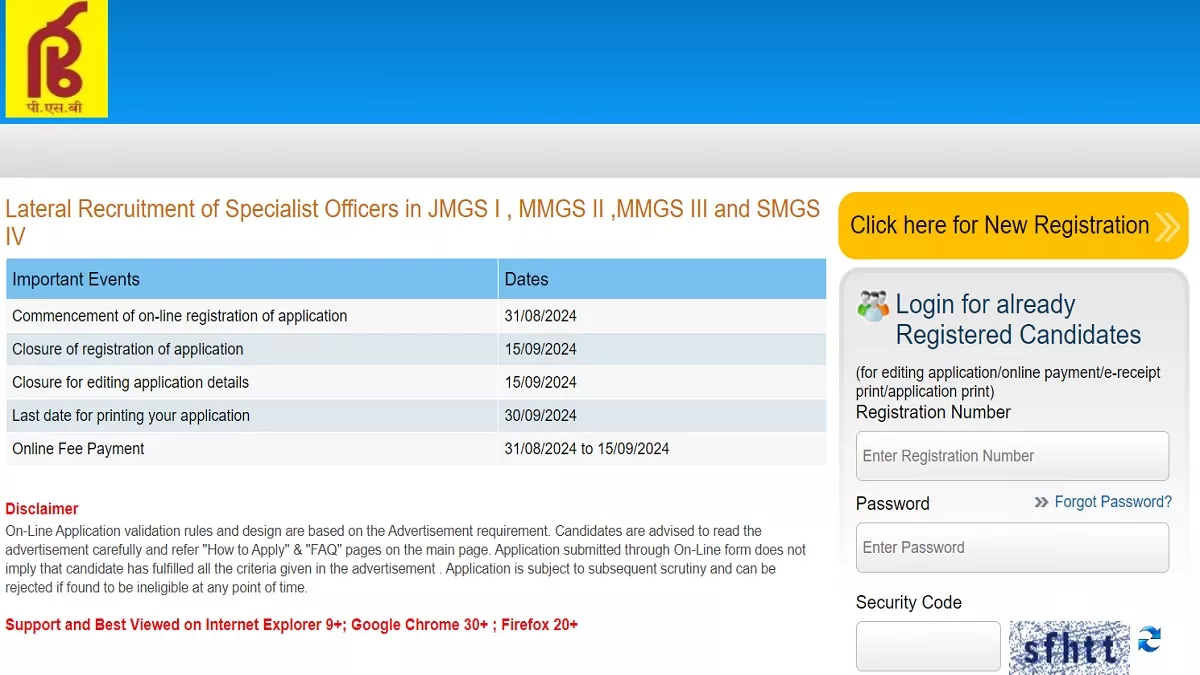Select Last date for printing your application

pos(131,416)
